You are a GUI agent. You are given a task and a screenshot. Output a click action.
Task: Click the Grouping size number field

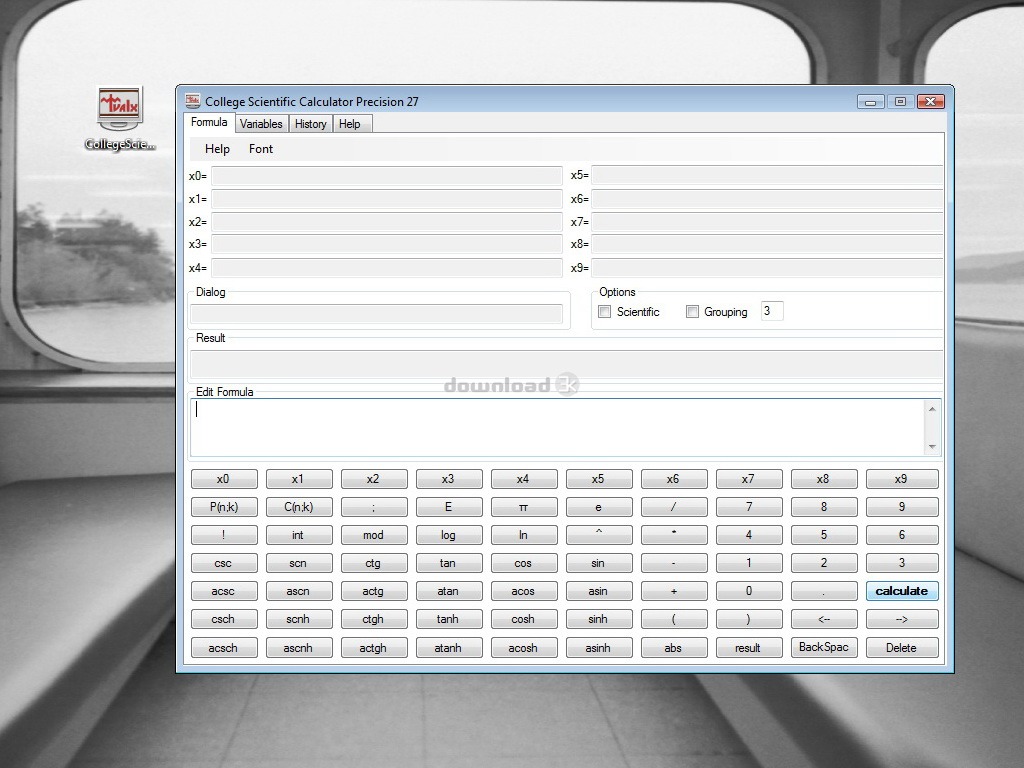click(x=771, y=311)
